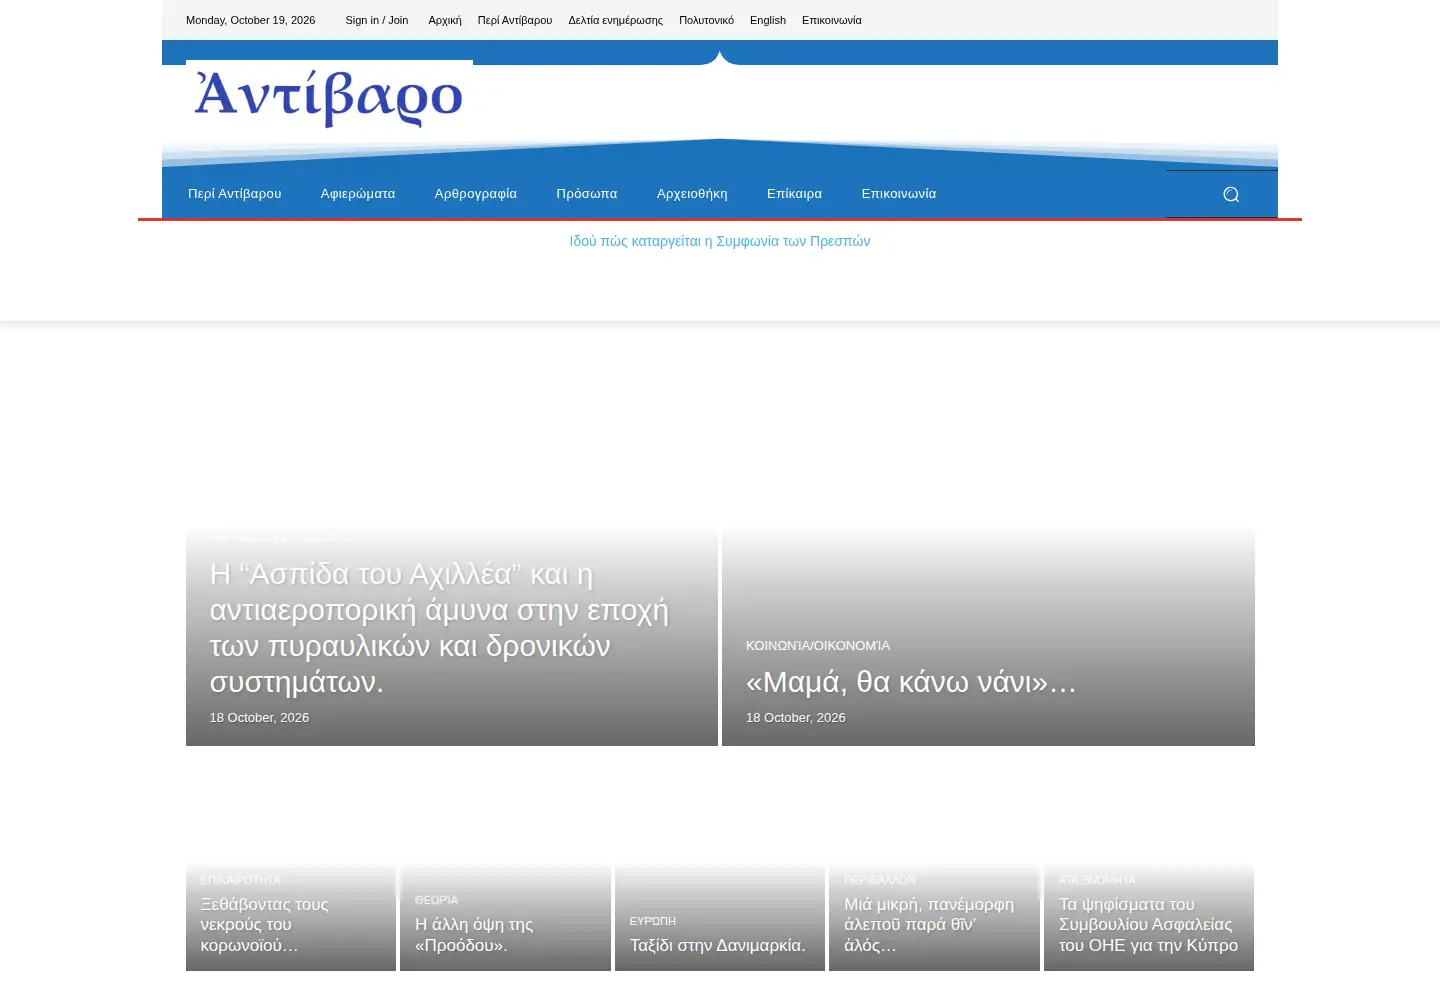Open article Η άλλη όψη της «Προόδου»

coord(474,935)
